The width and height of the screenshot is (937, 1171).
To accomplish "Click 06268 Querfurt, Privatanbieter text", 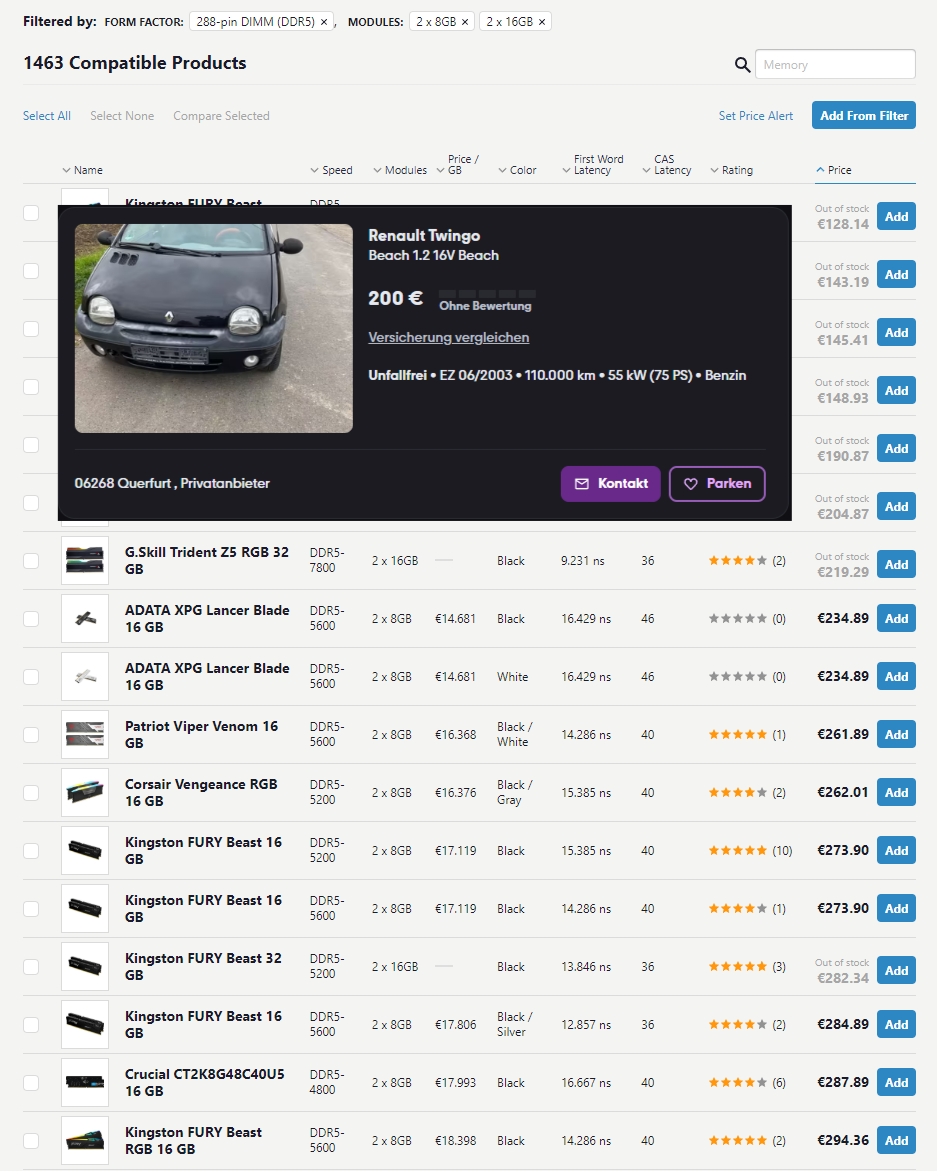I will (x=172, y=484).
